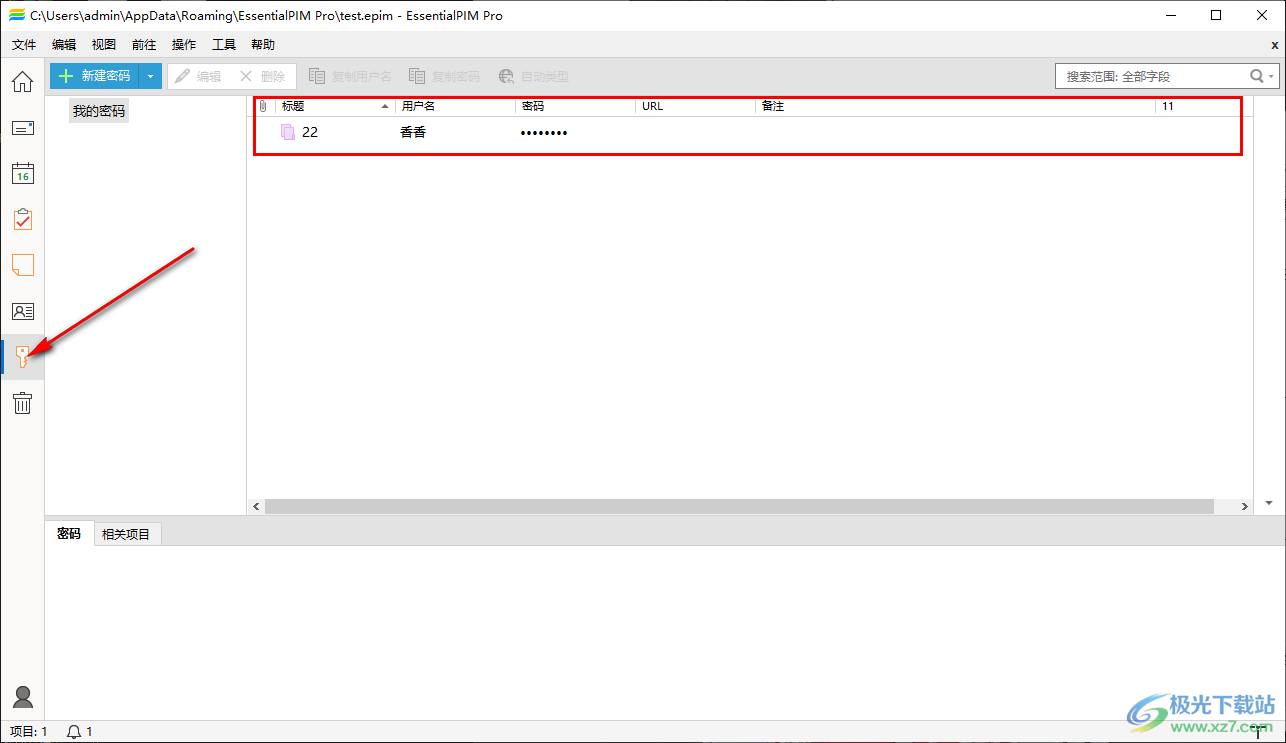Open the 帮助 menu
This screenshot has height=743, width=1286.
263,45
